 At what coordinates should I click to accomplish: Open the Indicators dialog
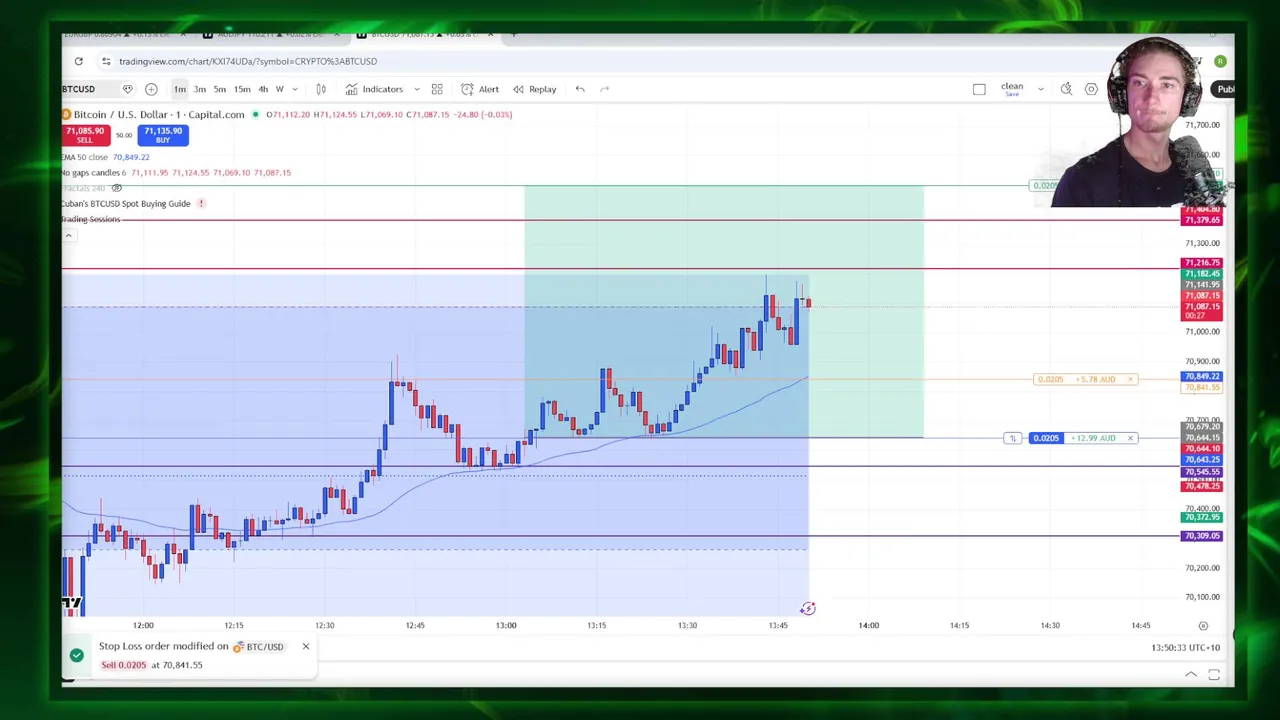pyautogui.click(x=374, y=89)
